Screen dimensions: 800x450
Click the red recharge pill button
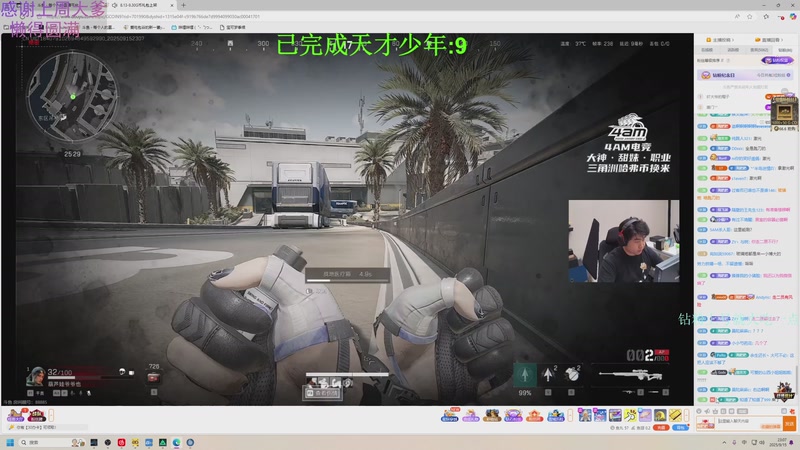[661, 428]
